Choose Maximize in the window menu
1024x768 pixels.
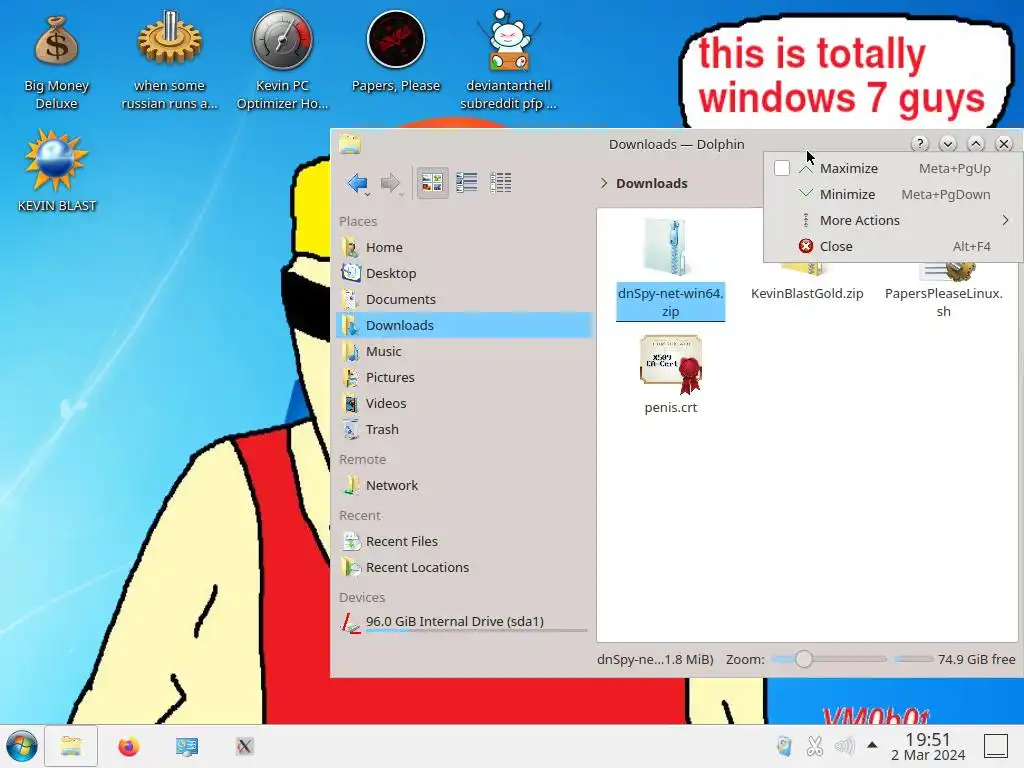892,168
